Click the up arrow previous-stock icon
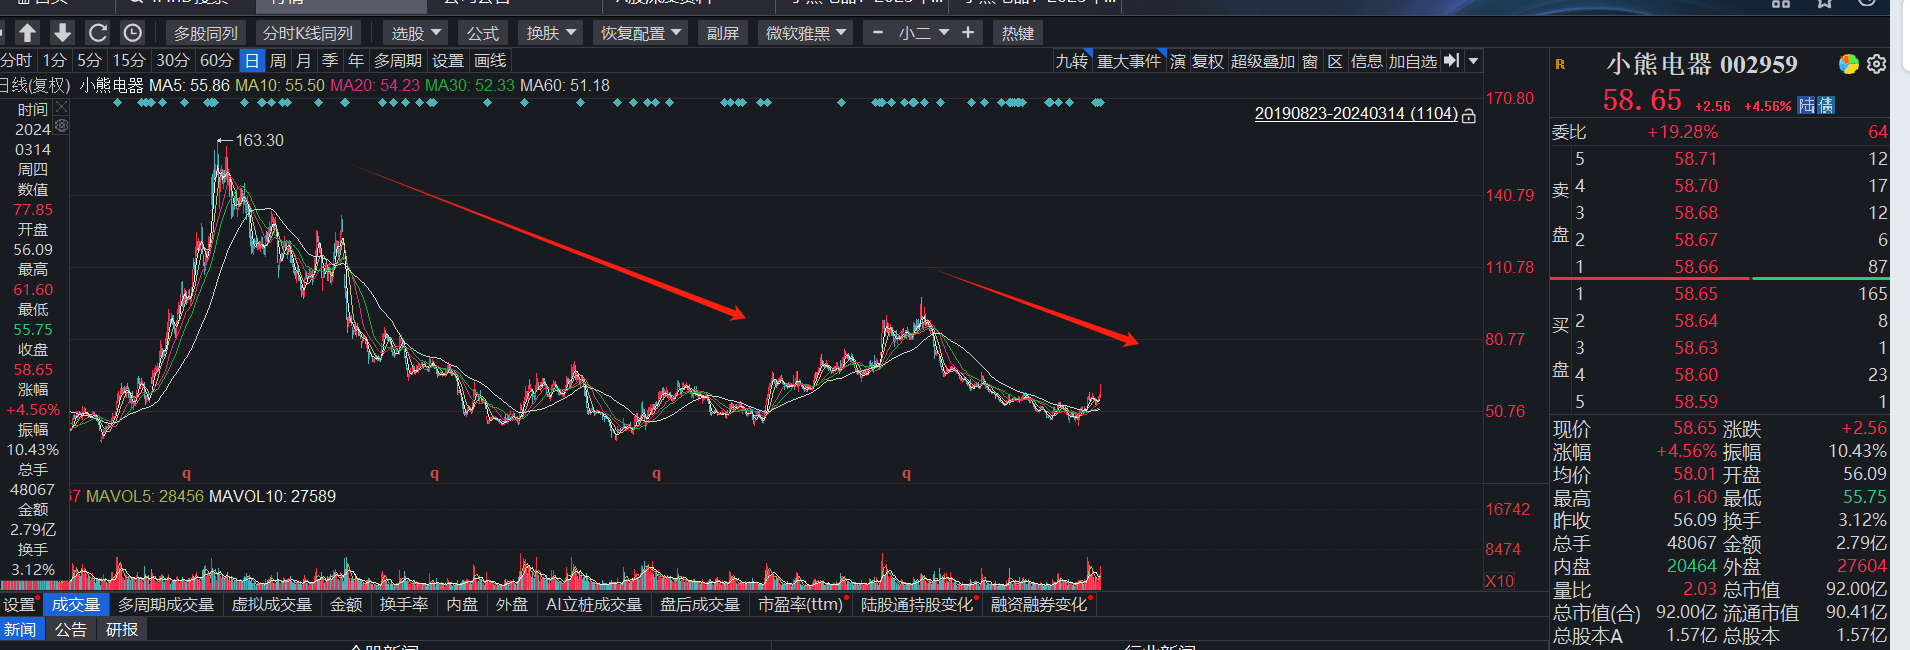Viewport: 1910px width, 650px height. tap(28, 33)
